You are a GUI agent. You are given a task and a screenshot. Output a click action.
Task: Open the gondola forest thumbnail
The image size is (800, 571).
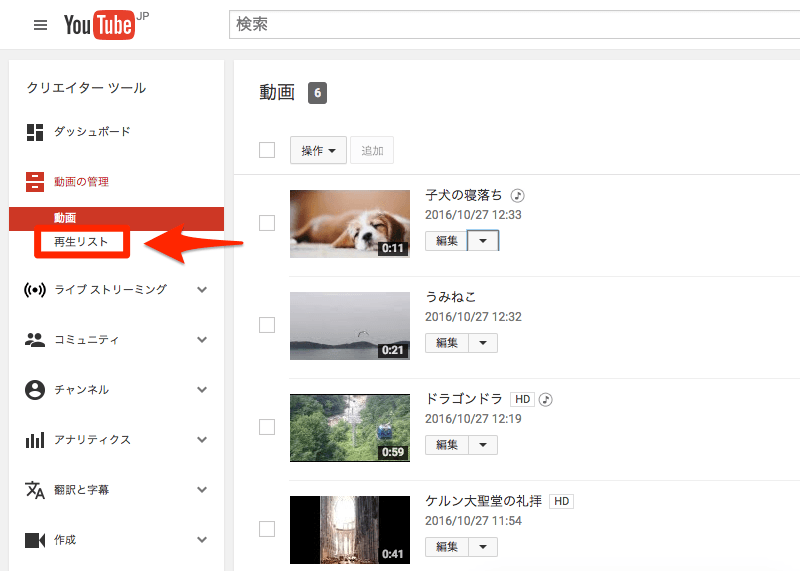350,428
